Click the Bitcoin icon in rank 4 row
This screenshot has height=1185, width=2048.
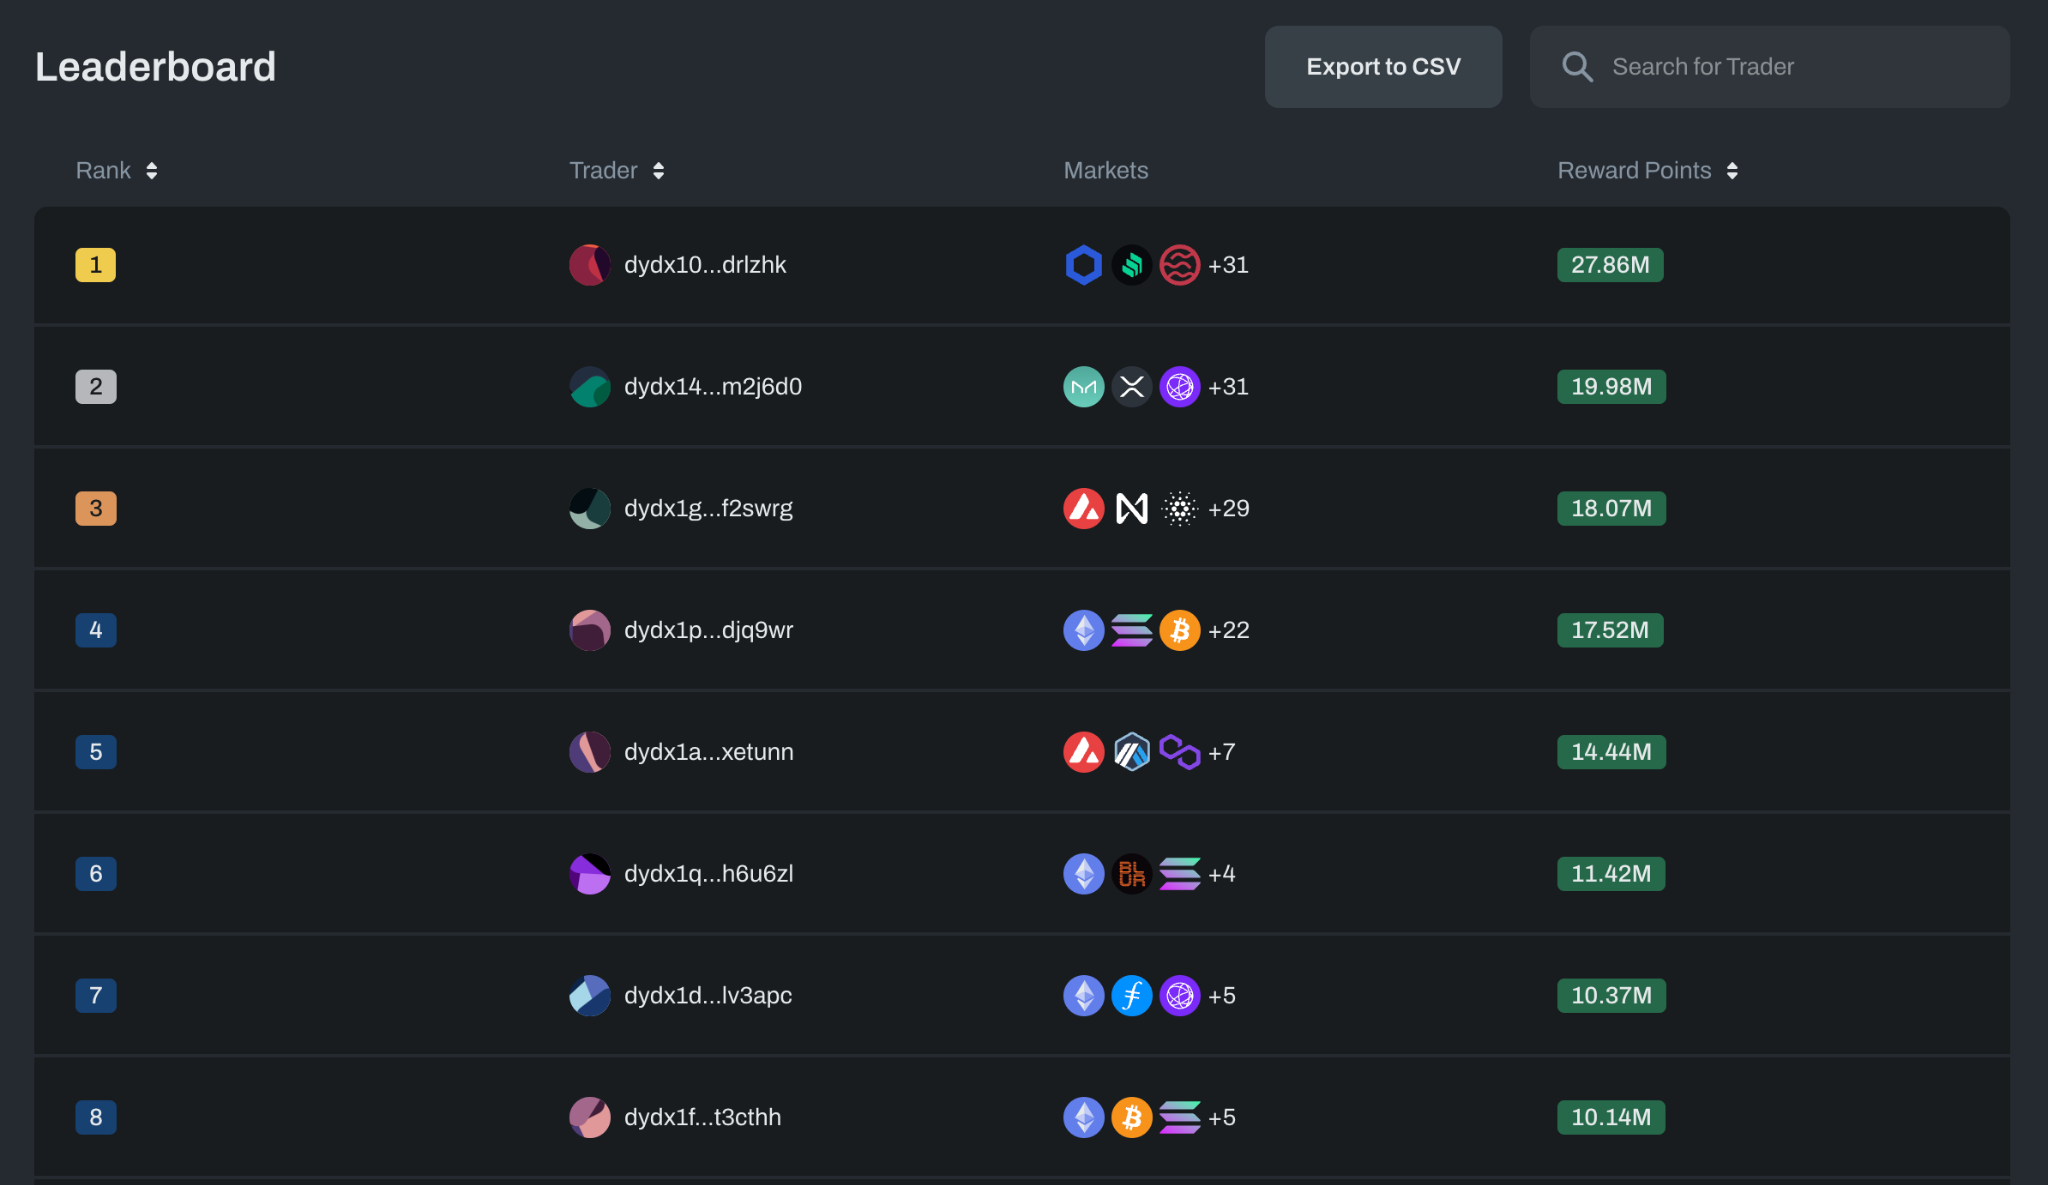pyautogui.click(x=1179, y=630)
